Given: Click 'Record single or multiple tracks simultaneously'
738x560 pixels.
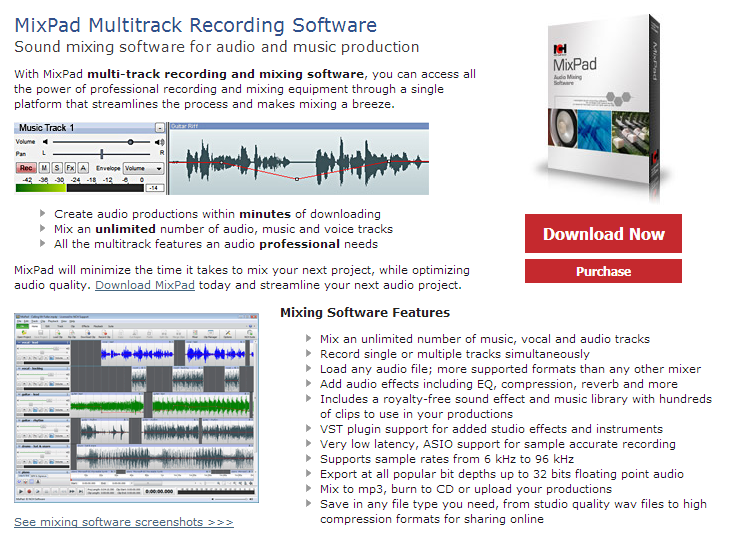Looking at the screenshot, I should [x=455, y=354].
